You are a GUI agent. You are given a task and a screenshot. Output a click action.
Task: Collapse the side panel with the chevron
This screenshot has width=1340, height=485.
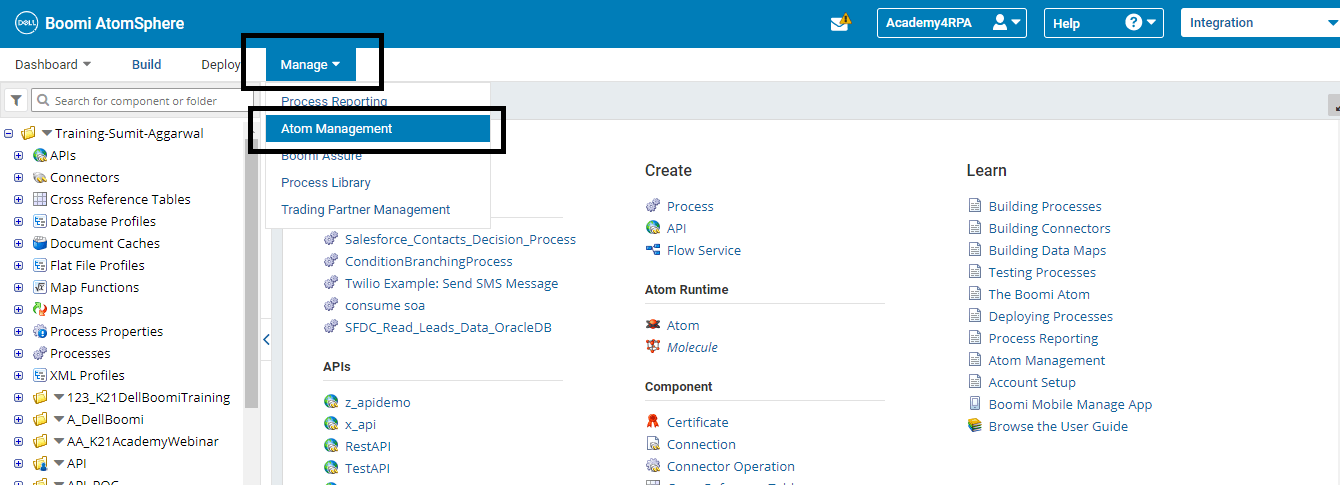(266, 340)
